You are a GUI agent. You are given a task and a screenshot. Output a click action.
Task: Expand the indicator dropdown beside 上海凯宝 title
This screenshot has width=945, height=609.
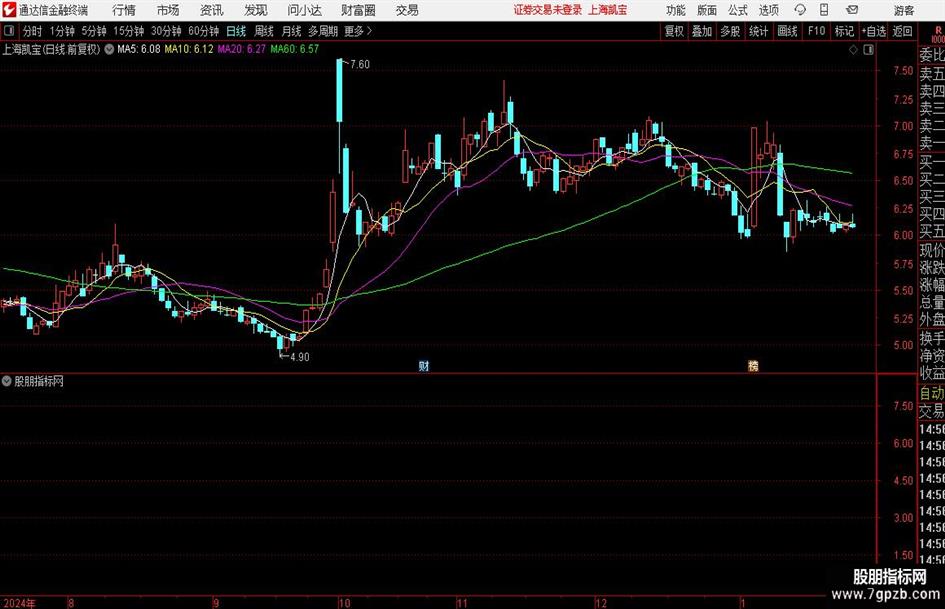(109, 49)
